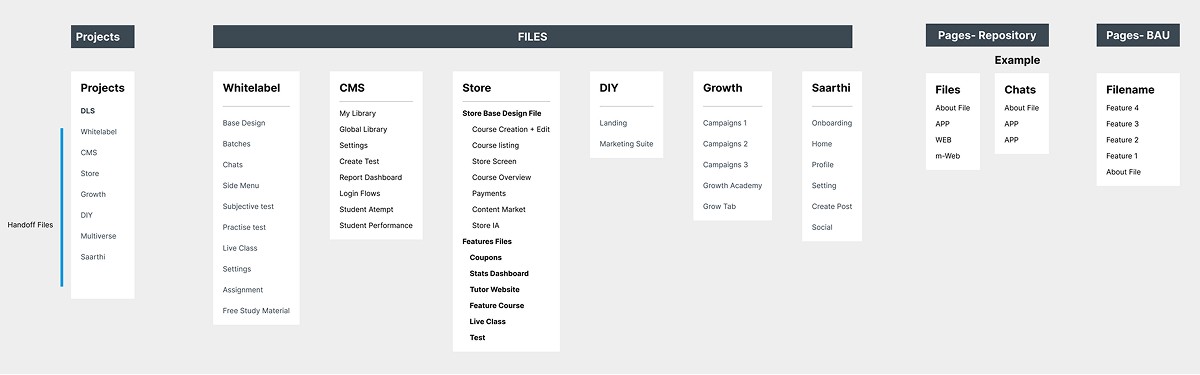
Task: Select Course listing in Store card
Action: [x=495, y=145]
